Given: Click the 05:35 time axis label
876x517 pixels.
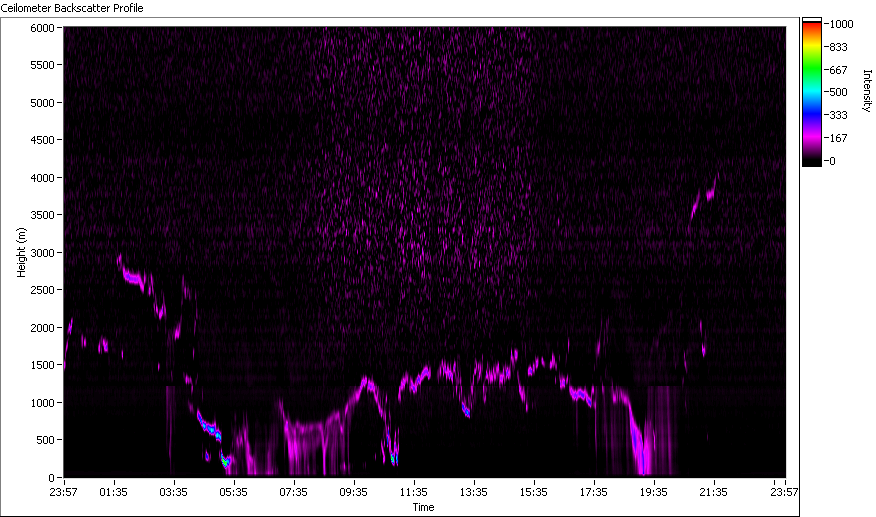Looking at the screenshot, I should pos(234,492).
